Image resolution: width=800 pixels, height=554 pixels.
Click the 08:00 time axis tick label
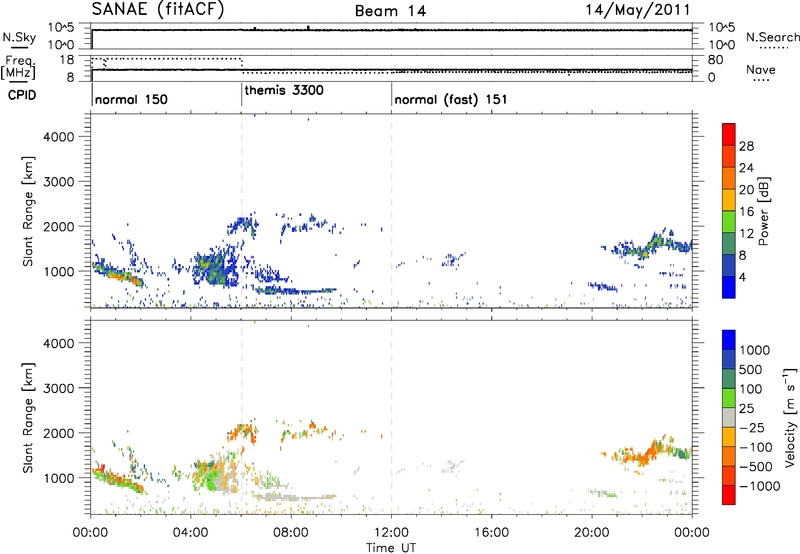point(291,533)
